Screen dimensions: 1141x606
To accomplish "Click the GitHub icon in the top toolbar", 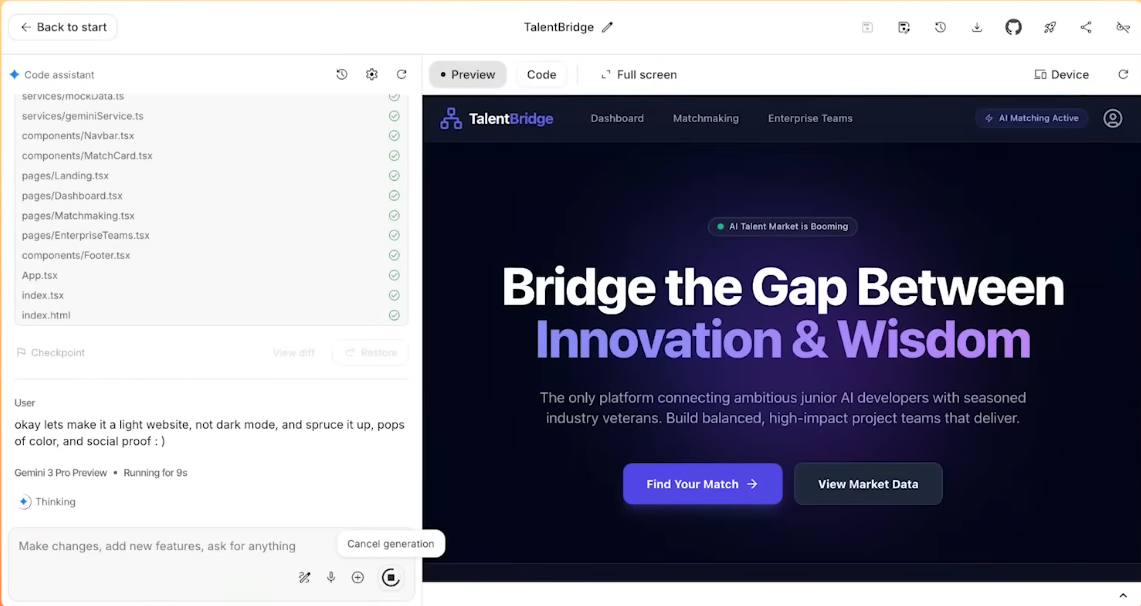I will point(1013,27).
